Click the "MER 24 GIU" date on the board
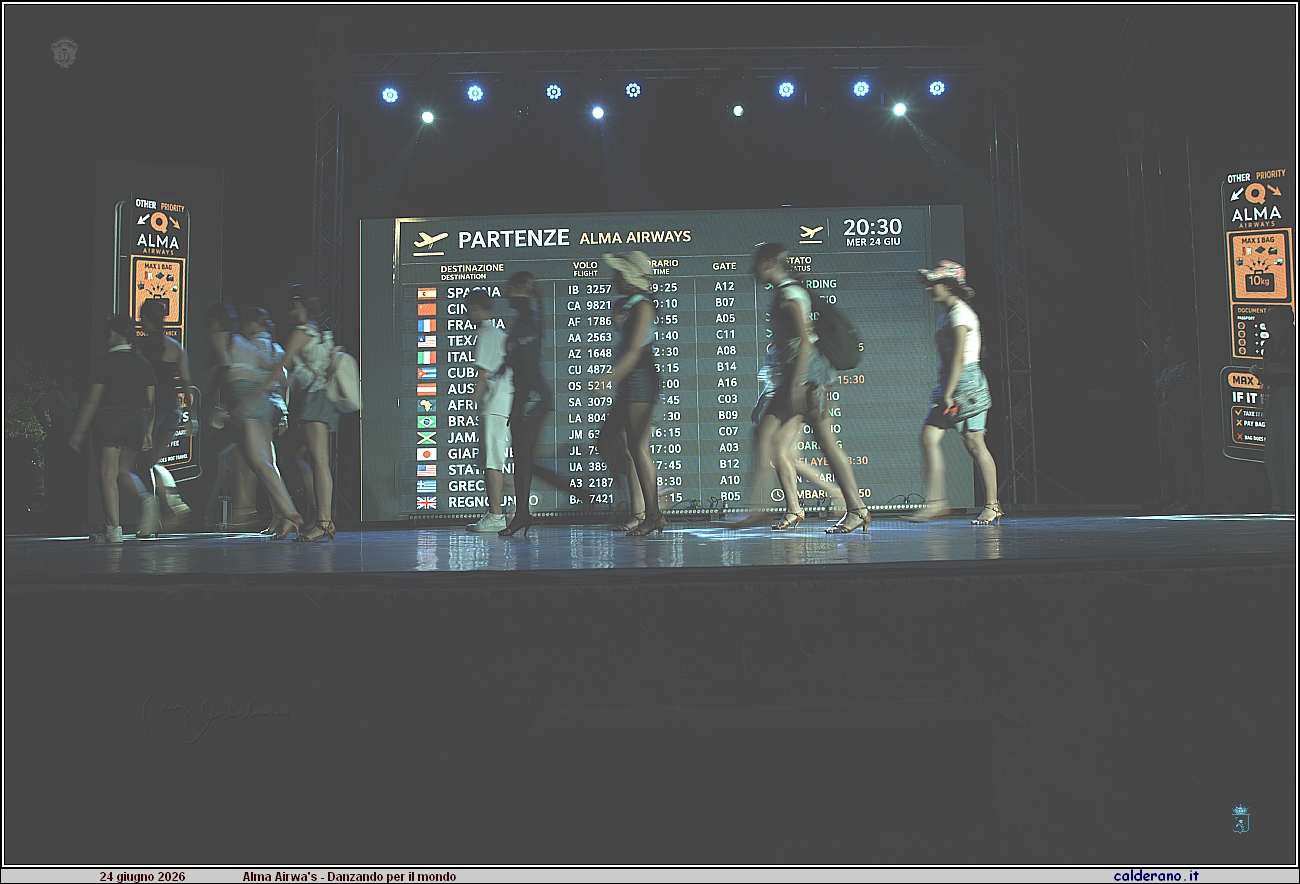Screen dimensions: 1300x884 (873, 243)
